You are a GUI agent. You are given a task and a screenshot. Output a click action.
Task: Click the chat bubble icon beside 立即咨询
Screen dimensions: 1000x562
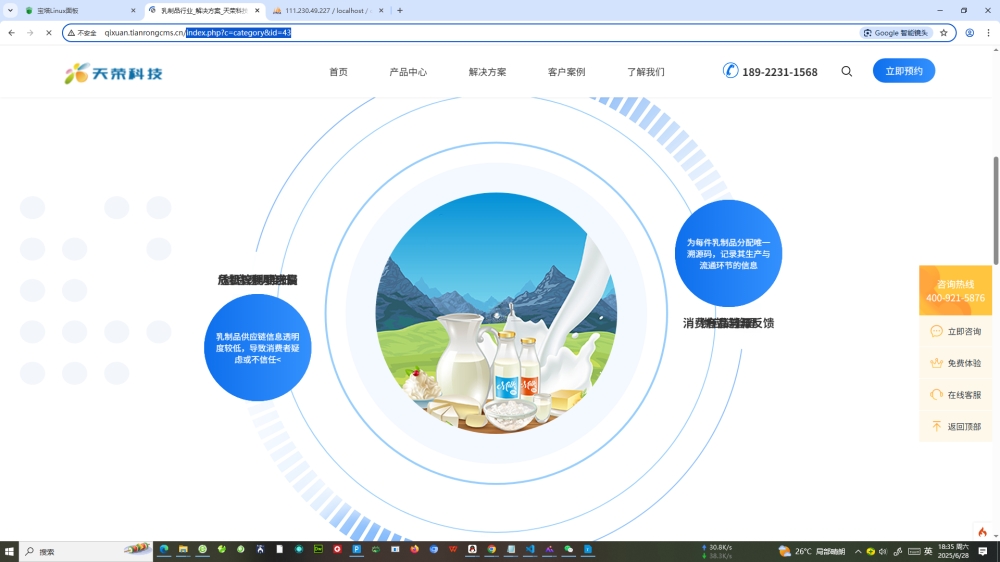coord(936,330)
